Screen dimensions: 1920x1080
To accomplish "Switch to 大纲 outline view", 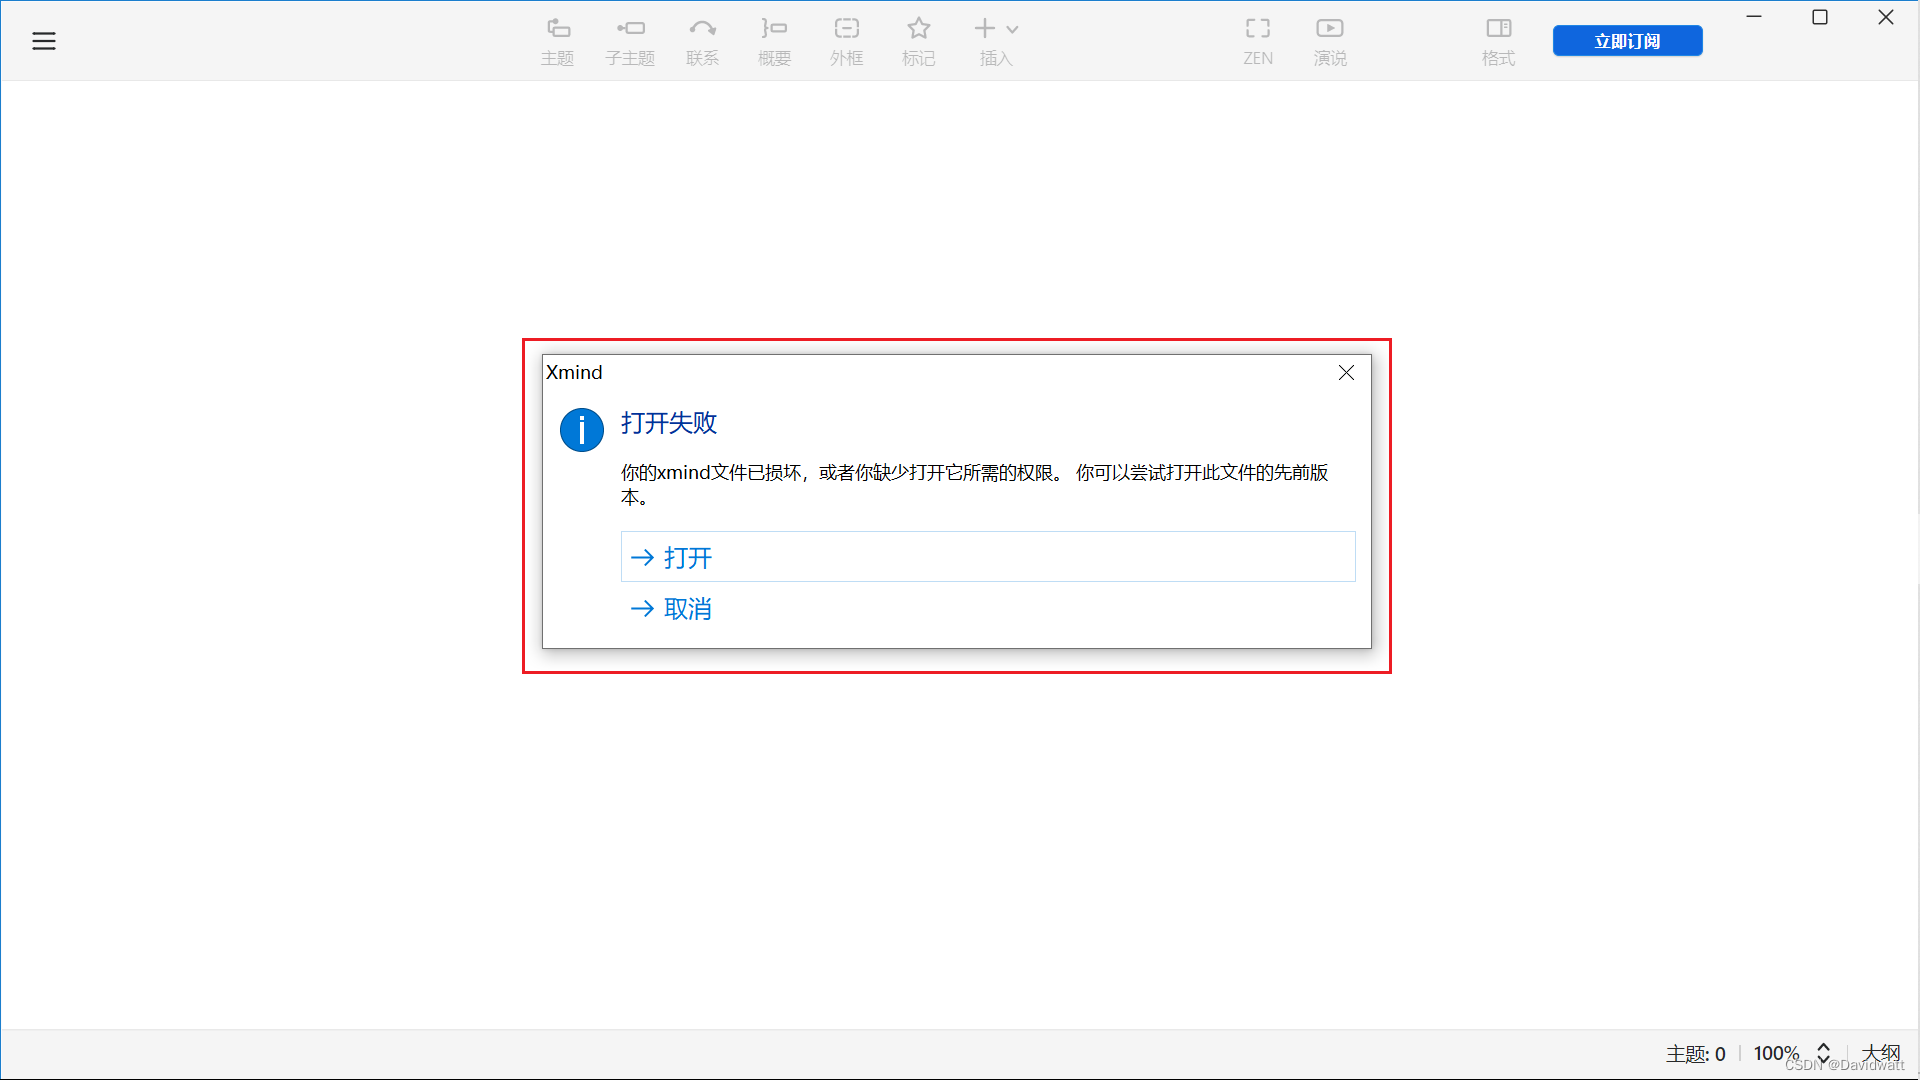I will point(1881,1053).
